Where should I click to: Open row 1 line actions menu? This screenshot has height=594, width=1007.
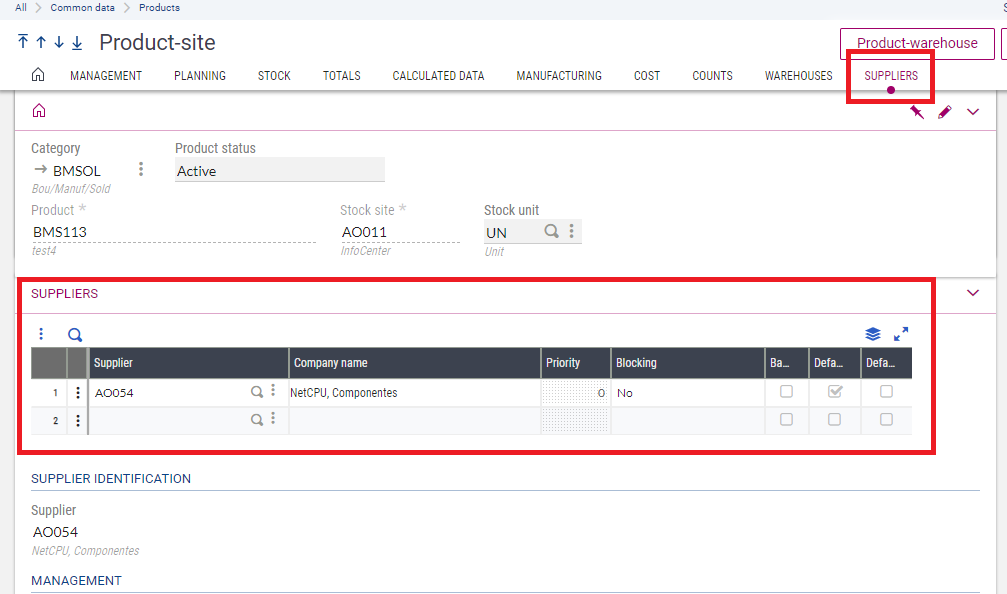pos(78,392)
